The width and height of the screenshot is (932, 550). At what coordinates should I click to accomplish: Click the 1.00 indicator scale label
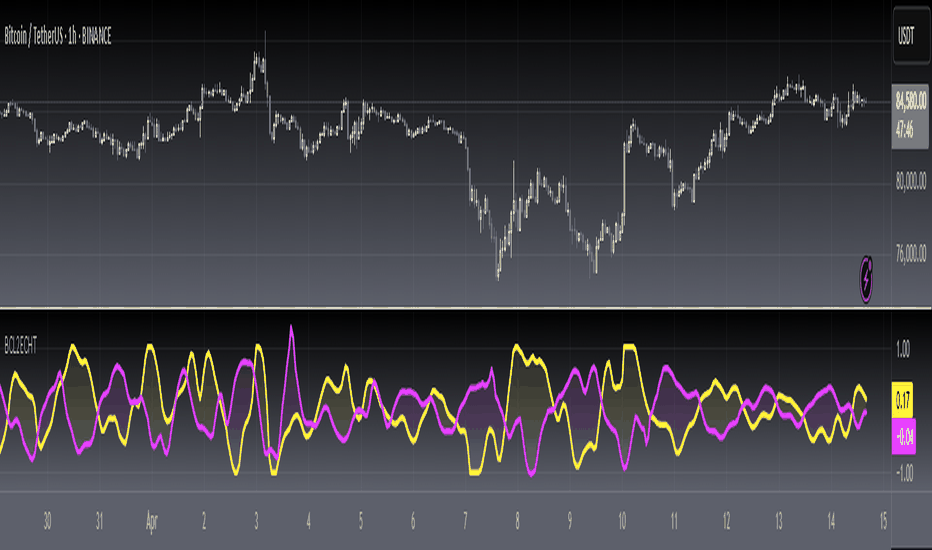(903, 350)
